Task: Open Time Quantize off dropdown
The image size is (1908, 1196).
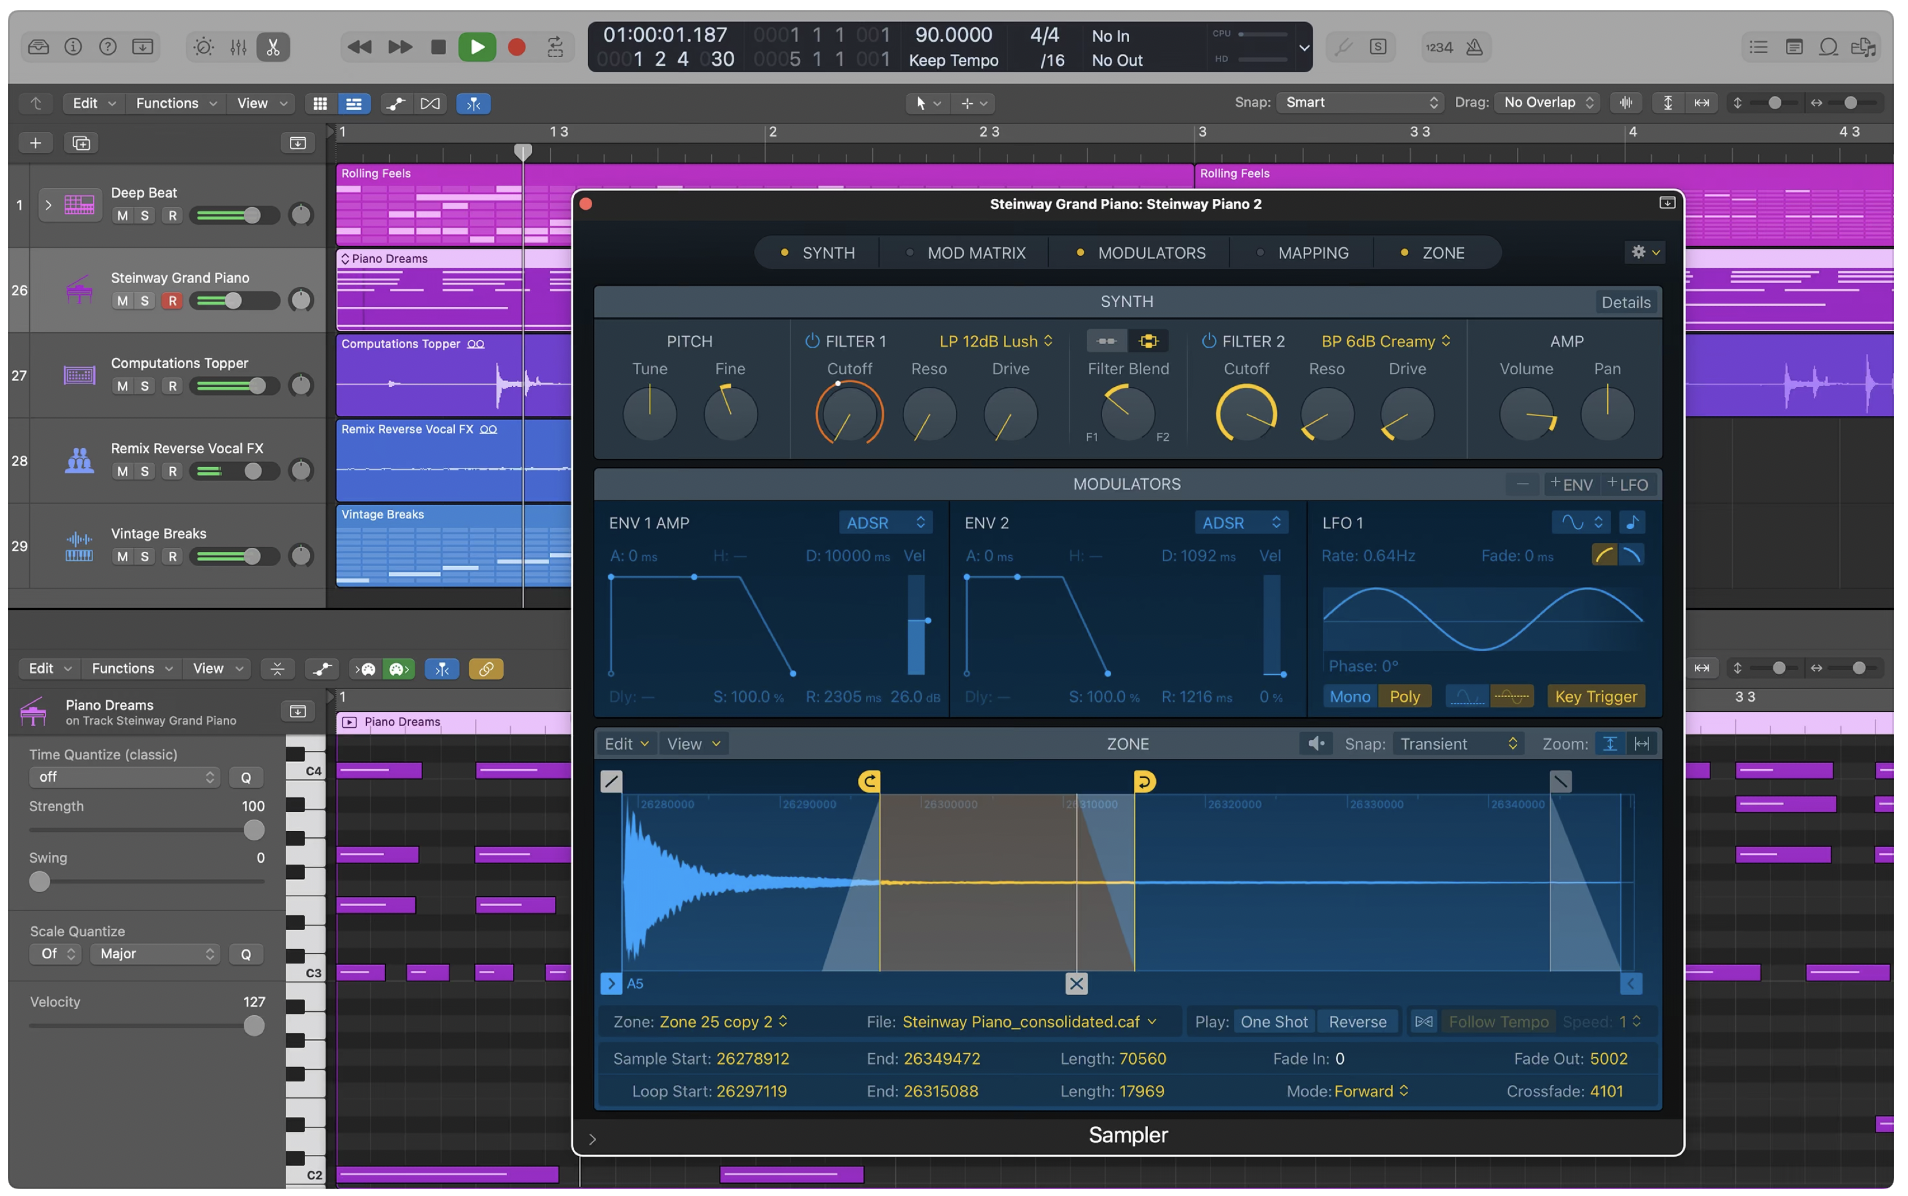Action: click(124, 777)
